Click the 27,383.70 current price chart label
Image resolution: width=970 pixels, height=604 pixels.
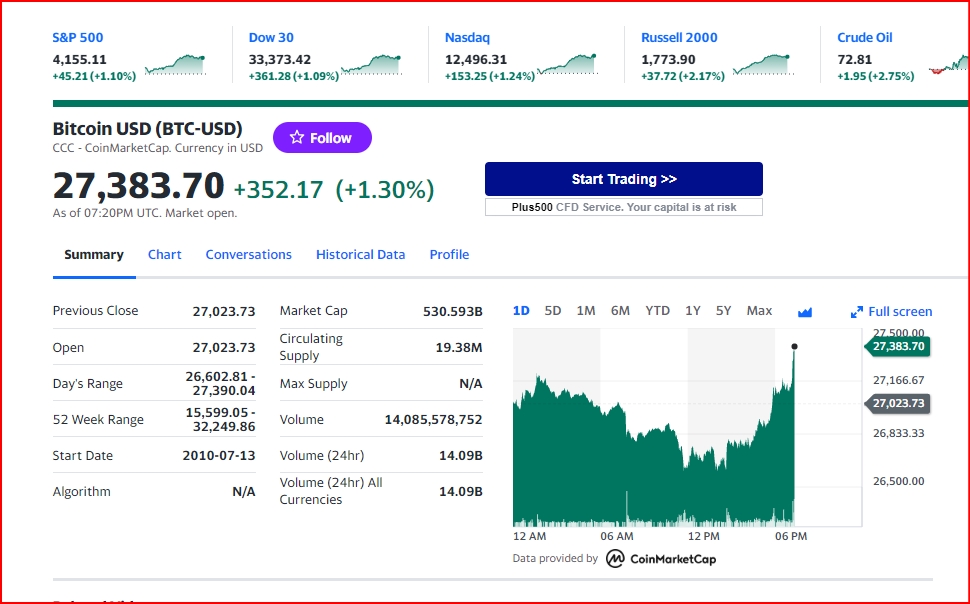point(898,347)
